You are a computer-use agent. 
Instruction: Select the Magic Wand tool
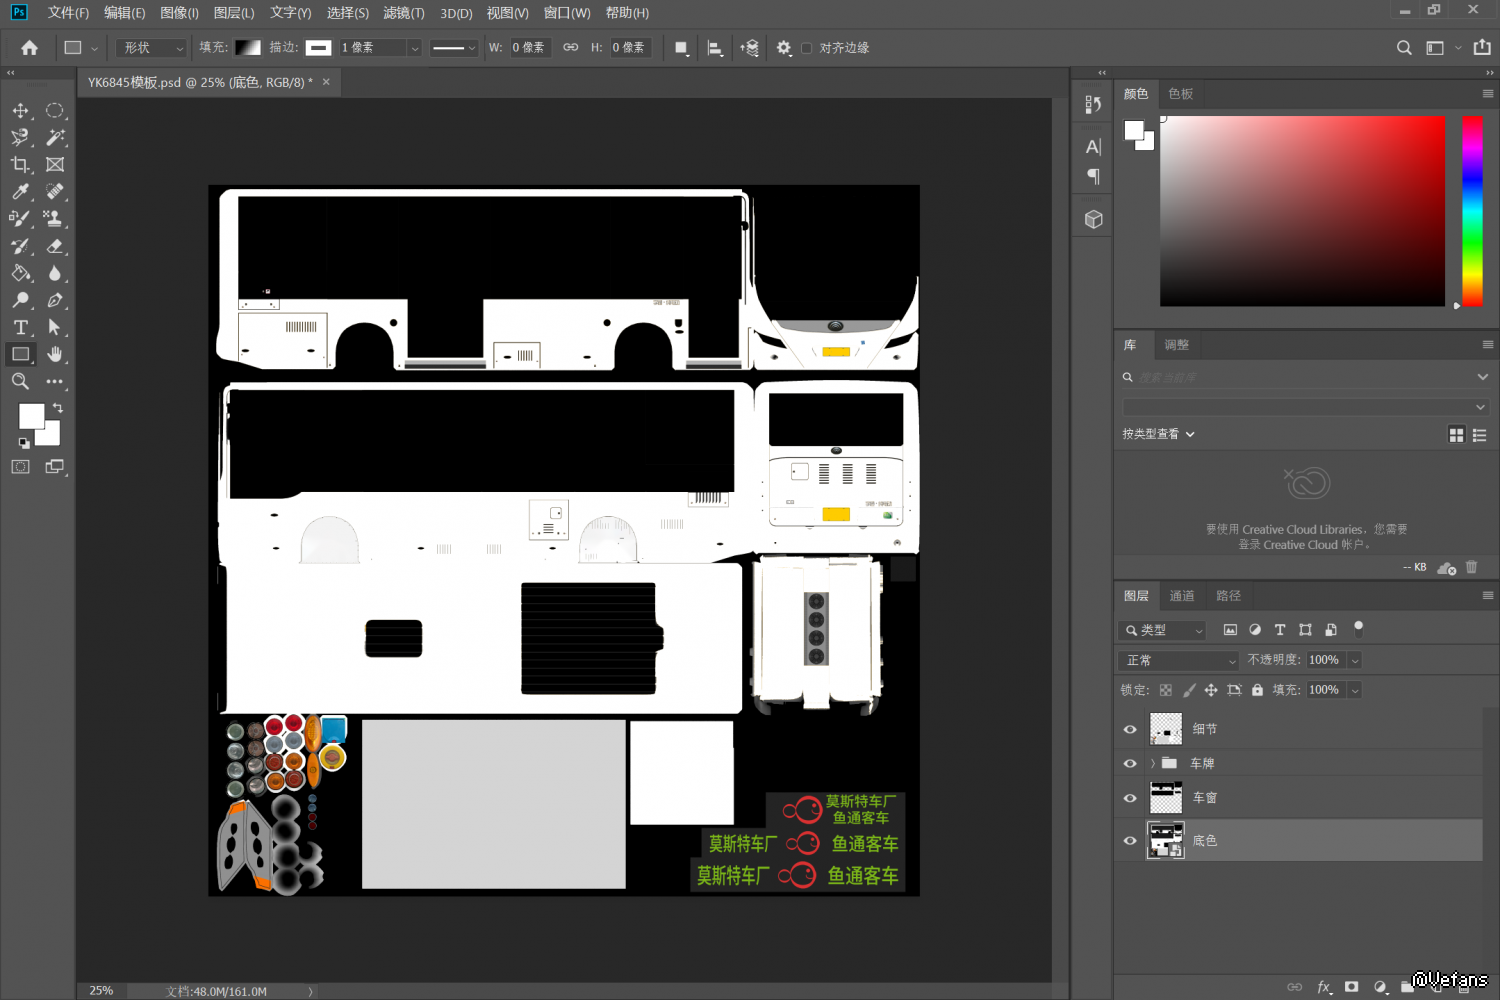click(x=55, y=138)
